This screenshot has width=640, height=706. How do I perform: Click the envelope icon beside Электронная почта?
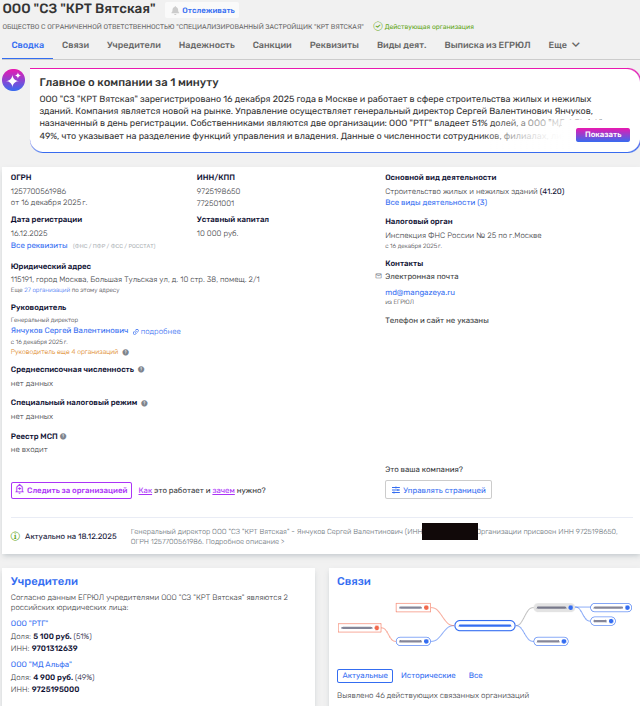pyautogui.click(x=378, y=275)
